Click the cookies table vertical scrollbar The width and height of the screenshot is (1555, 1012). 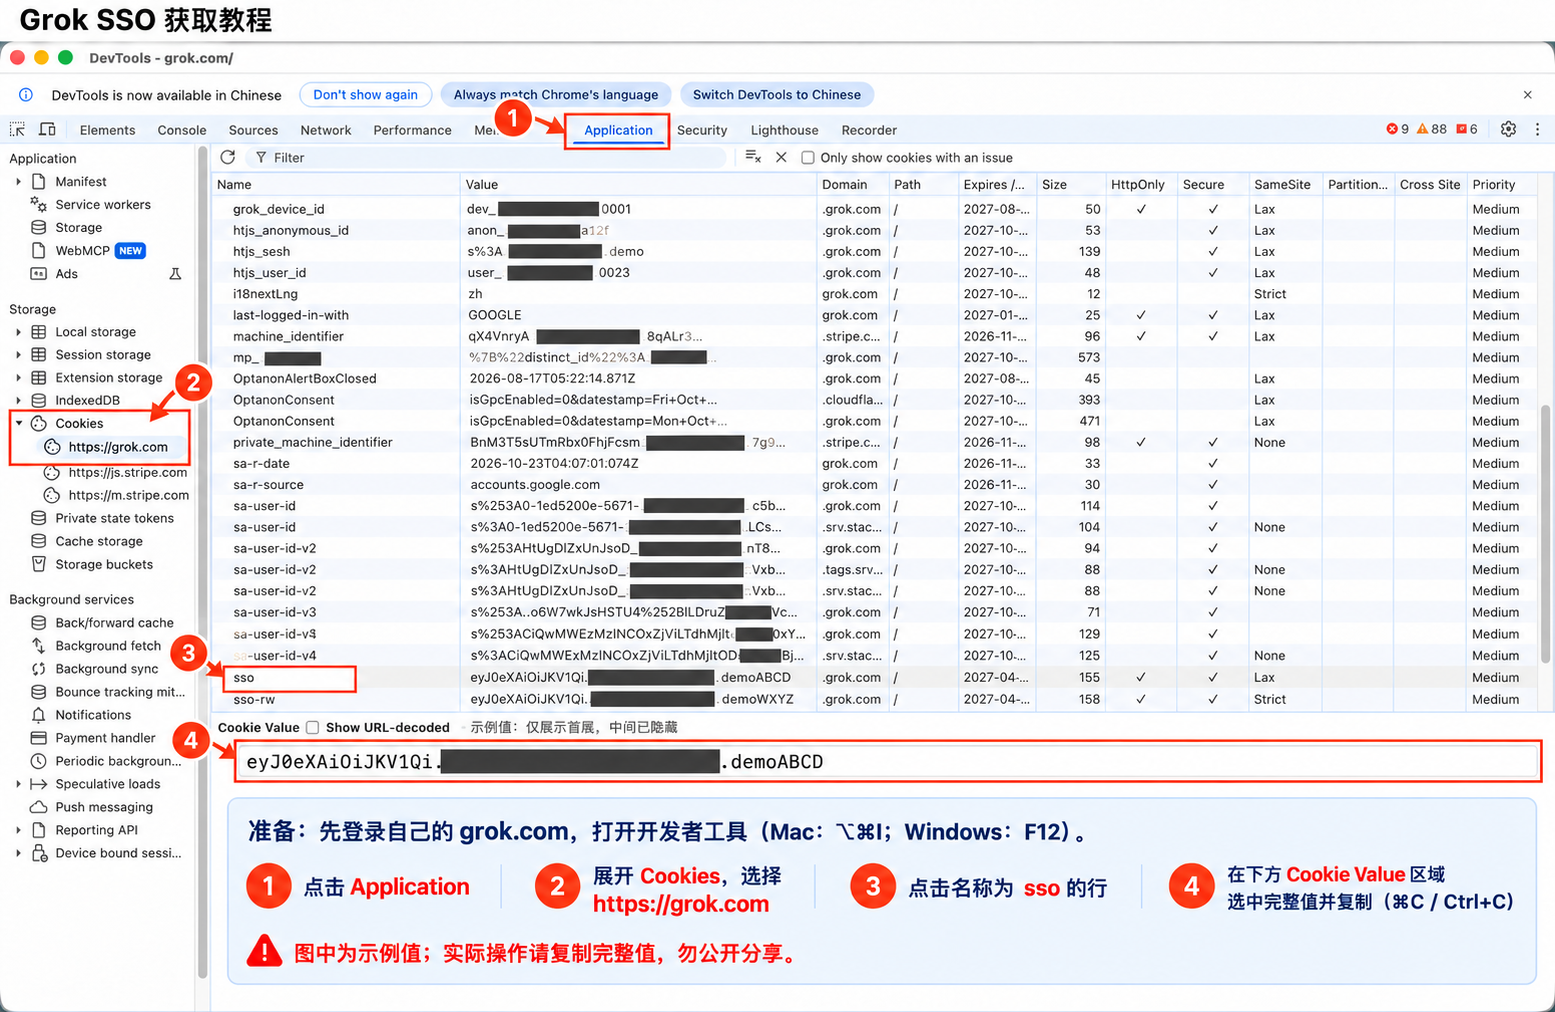pyautogui.click(x=1546, y=534)
